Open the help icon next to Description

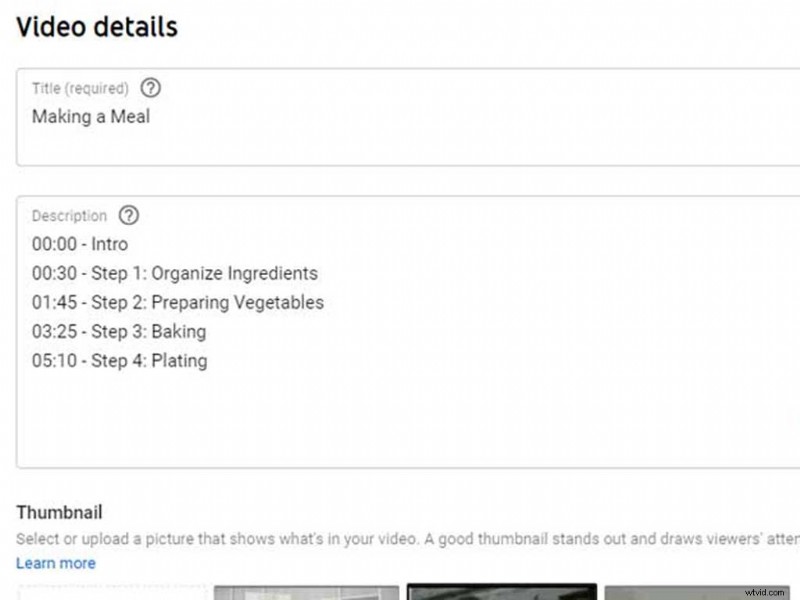point(128,215)
